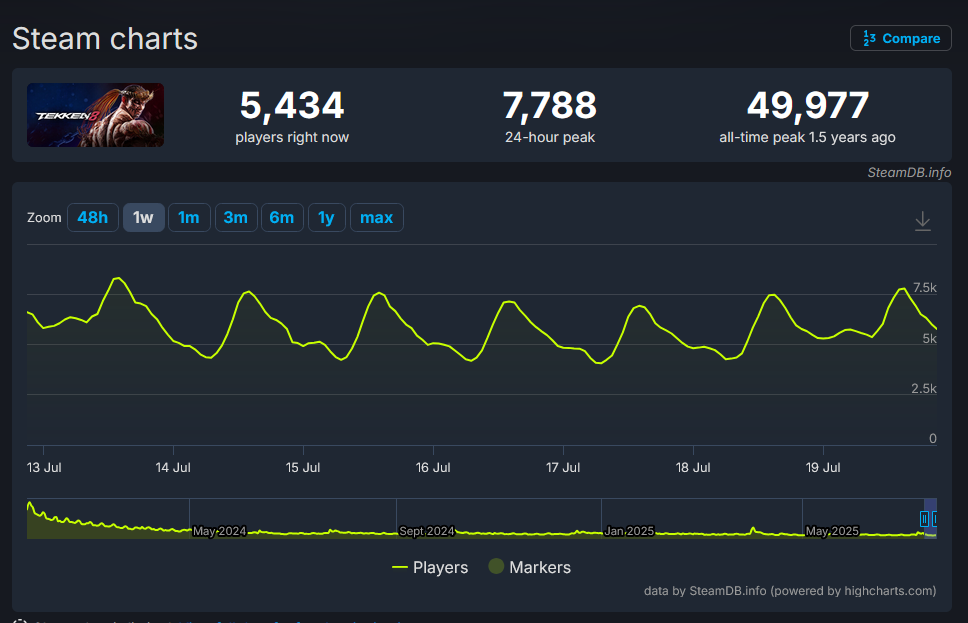Screen dimensions: 968x623
Task: Click the 18 Jul axis label
Action: tap(693, 467)
